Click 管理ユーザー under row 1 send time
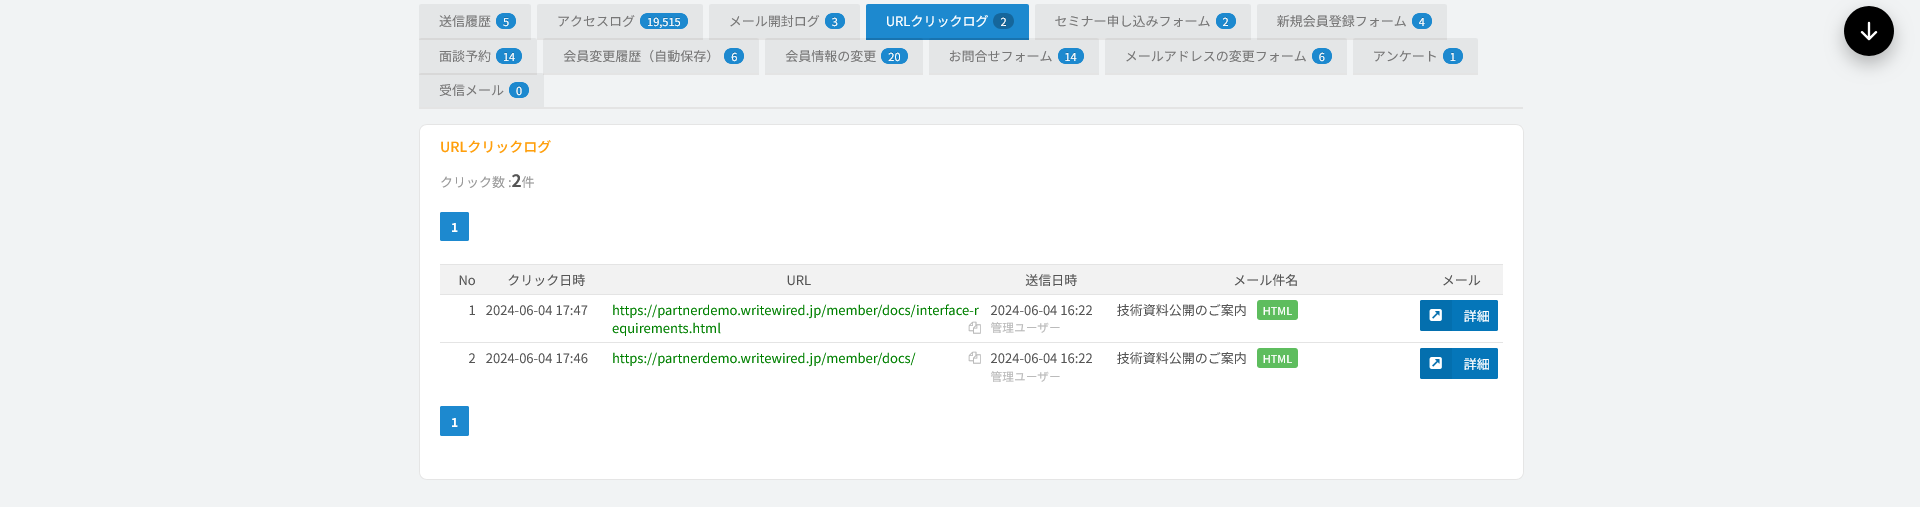The image size is (1920, 507). pos(1025,328)
